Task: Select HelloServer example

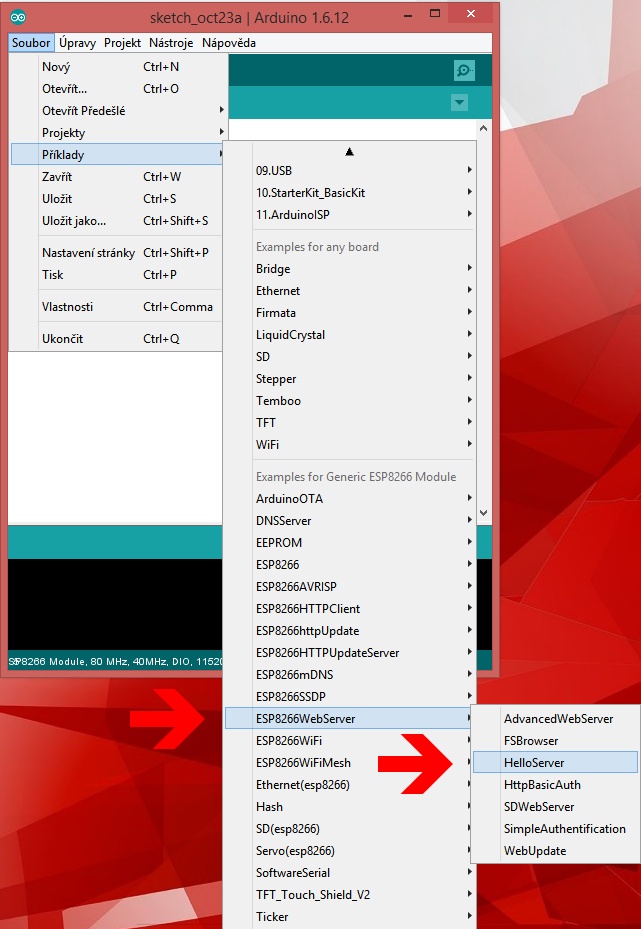Action: (x=534, y=763)
